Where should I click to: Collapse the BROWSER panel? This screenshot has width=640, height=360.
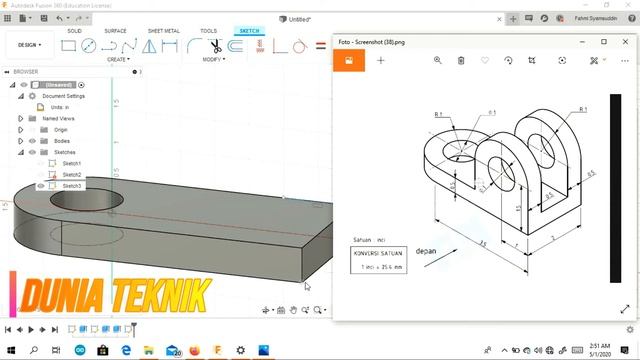7,72
